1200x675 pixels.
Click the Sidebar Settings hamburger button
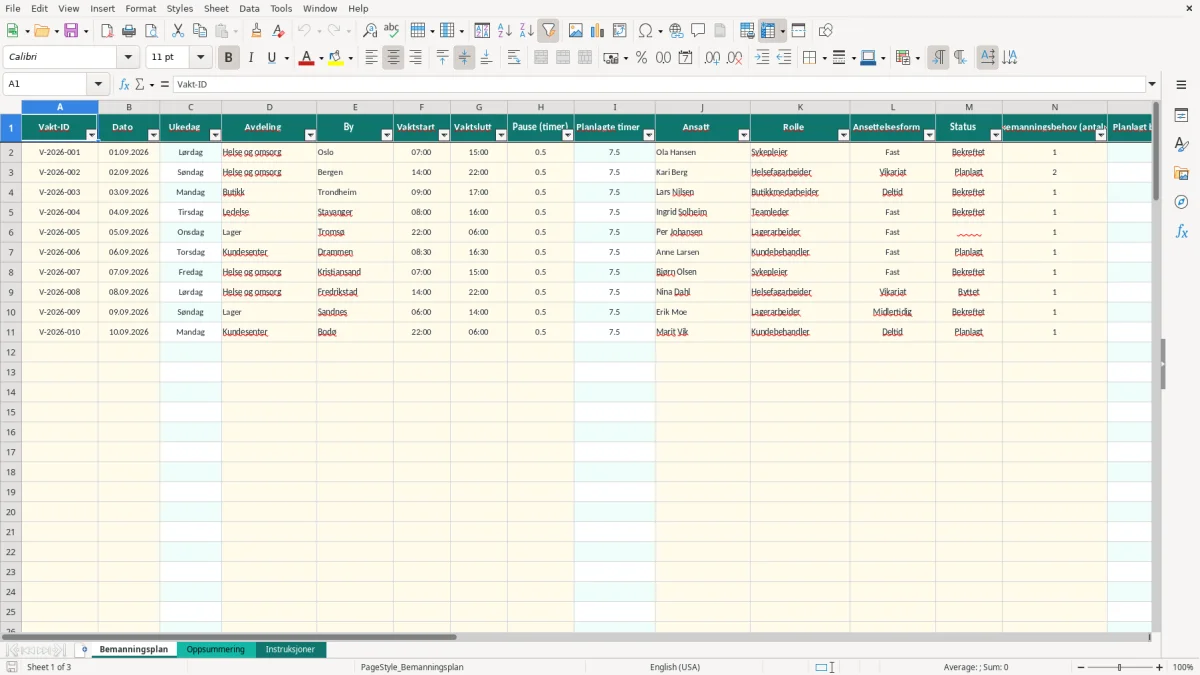[x=1181, y=85]
